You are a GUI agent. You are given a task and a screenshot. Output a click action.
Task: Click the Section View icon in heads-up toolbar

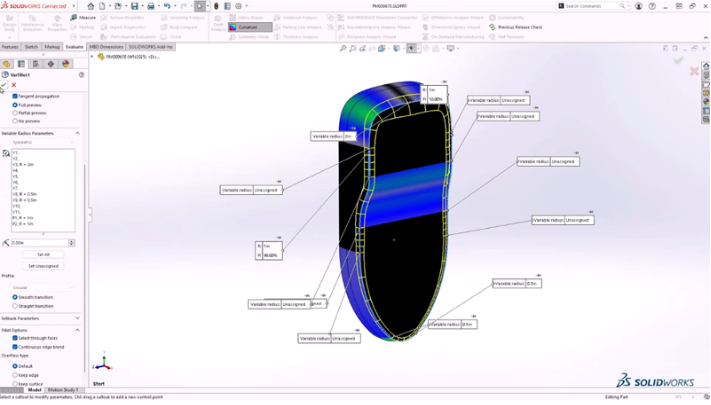pos(372,49)
